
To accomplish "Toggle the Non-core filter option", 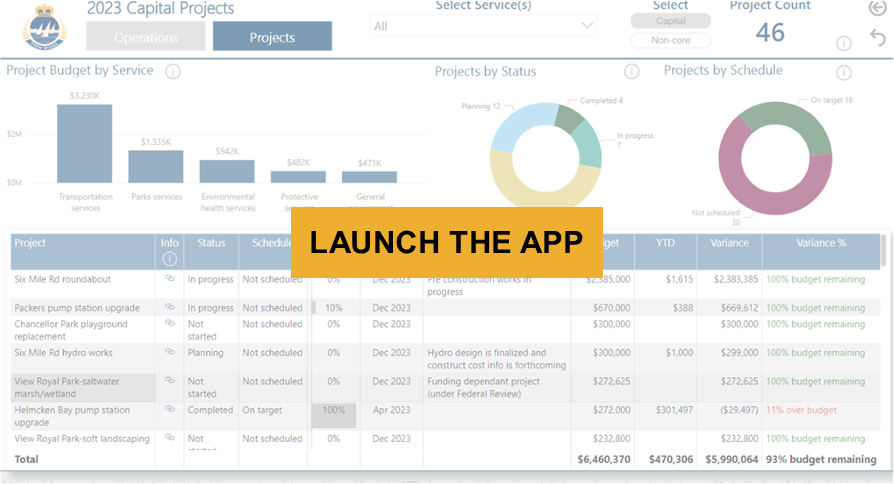I will (x=670, y=41).
